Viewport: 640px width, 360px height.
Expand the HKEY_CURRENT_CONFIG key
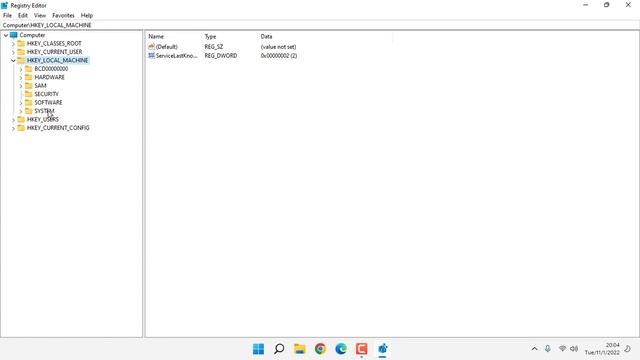pyautogui.click(x=13, y=128)
